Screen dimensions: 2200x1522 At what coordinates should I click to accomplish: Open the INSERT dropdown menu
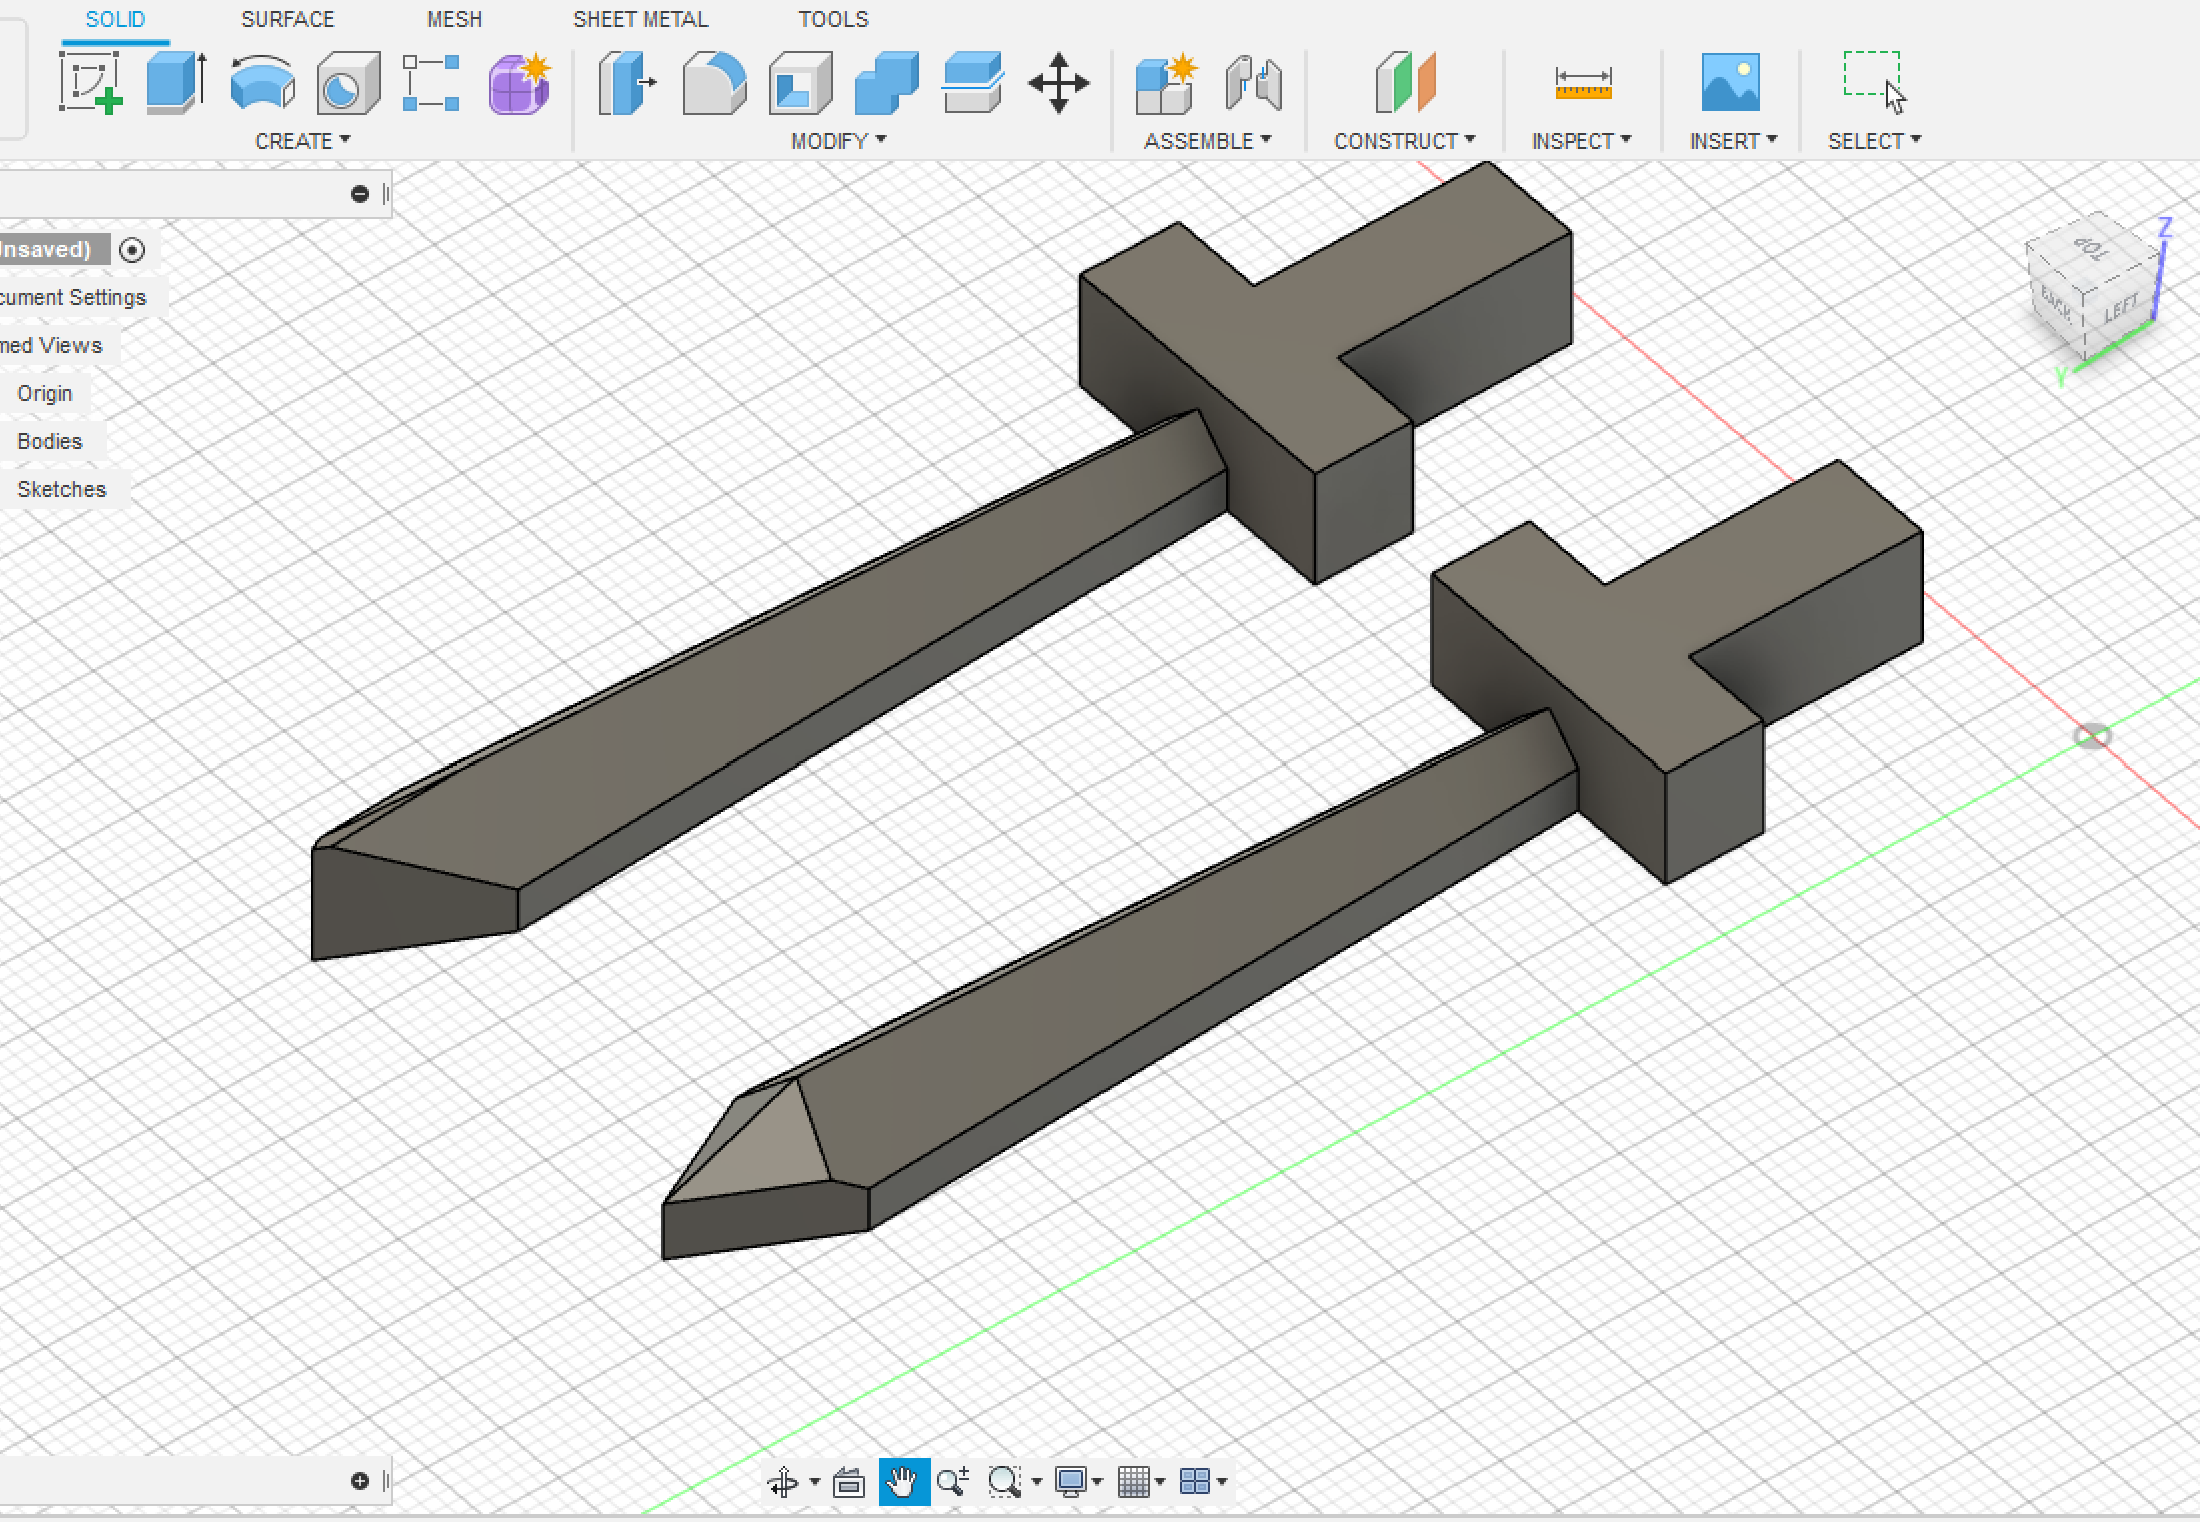pos(1733,141)
